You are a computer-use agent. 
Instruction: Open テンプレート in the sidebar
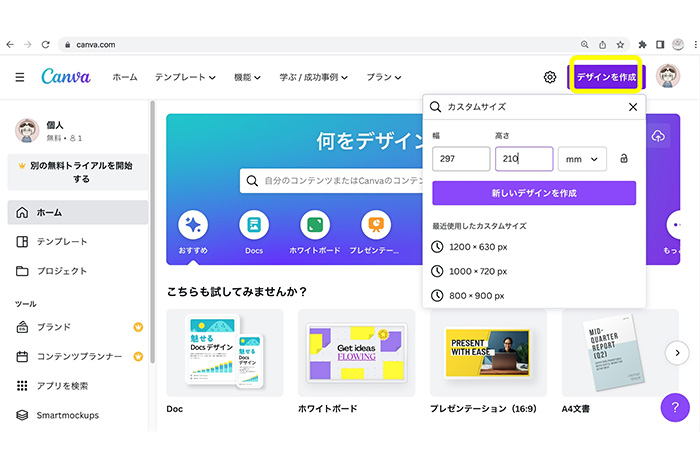[78, 242]
